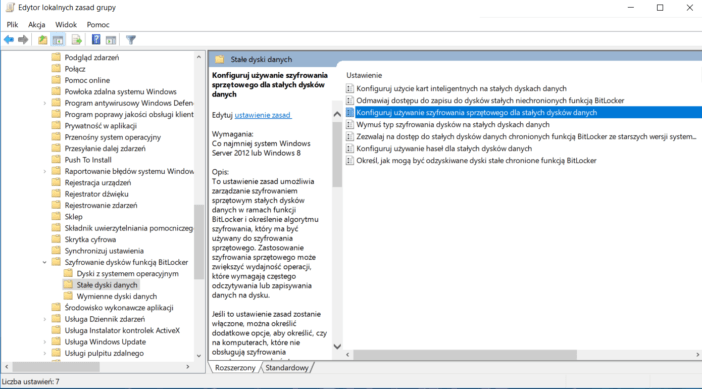
Task: Select Wymuś typ szyfrowania dysków policy
Action: pyautogui.click(x=453, y=124)
